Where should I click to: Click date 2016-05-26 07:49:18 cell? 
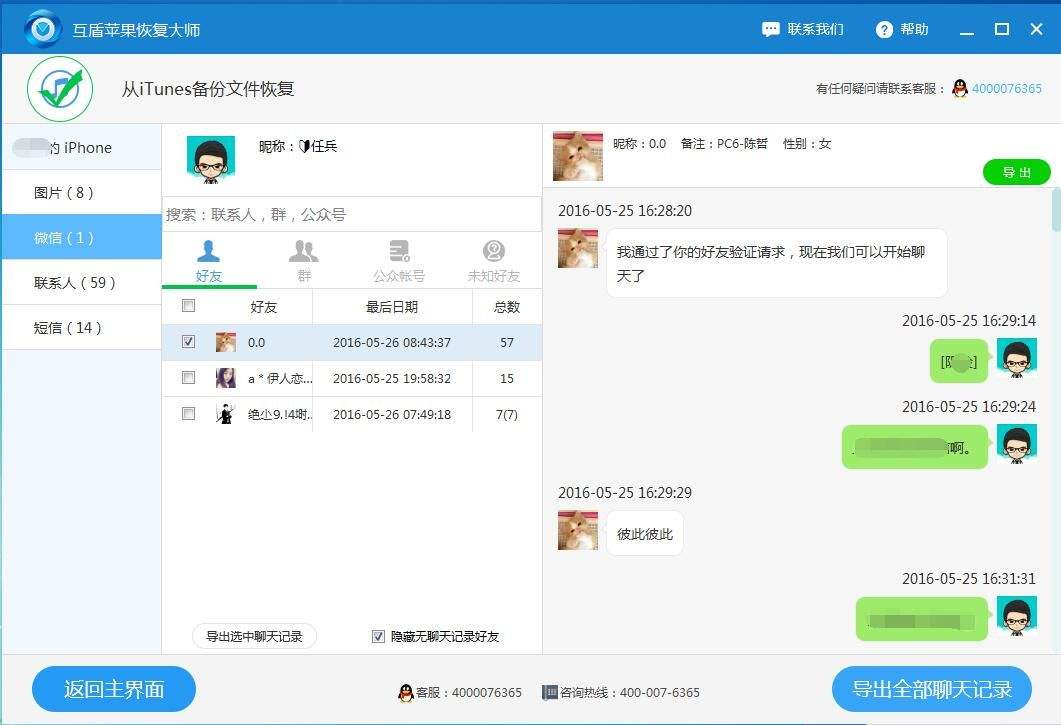click(392, 414)
